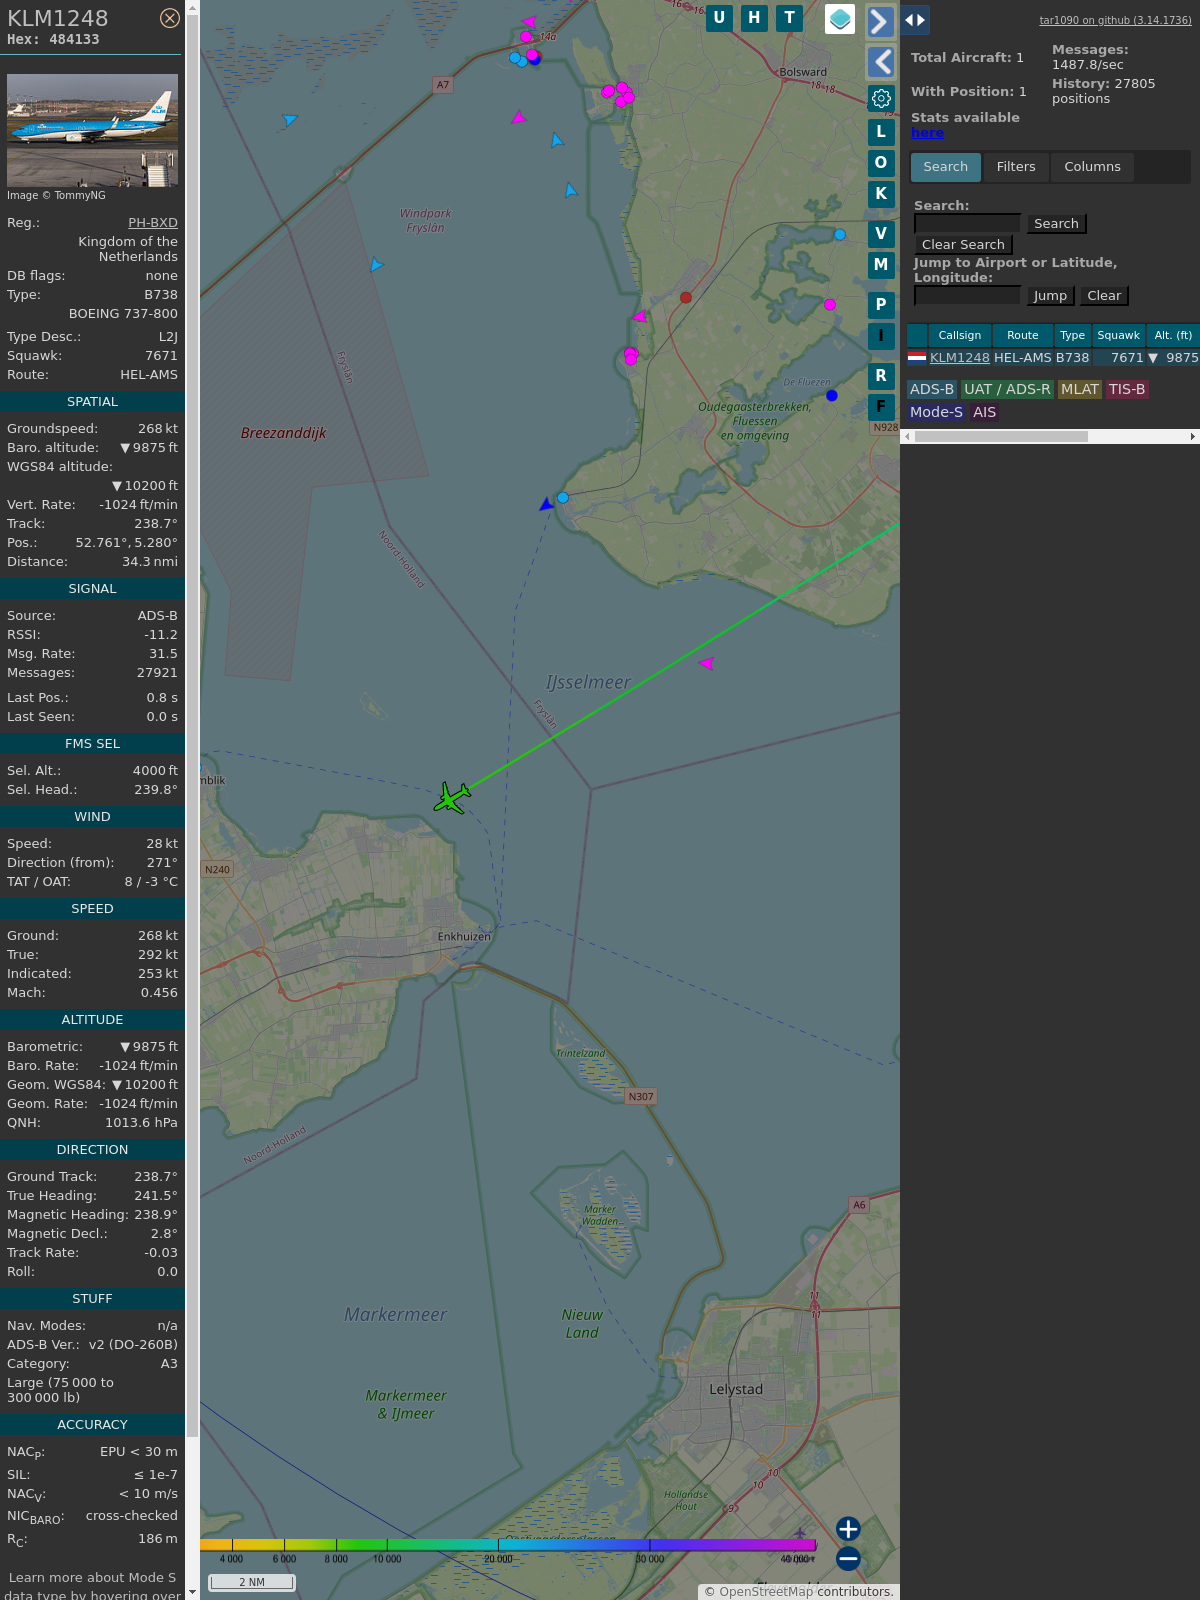Open the map settings gear
The image size is (1200, 1600).
pyautogui.click(x=881, y=98)
